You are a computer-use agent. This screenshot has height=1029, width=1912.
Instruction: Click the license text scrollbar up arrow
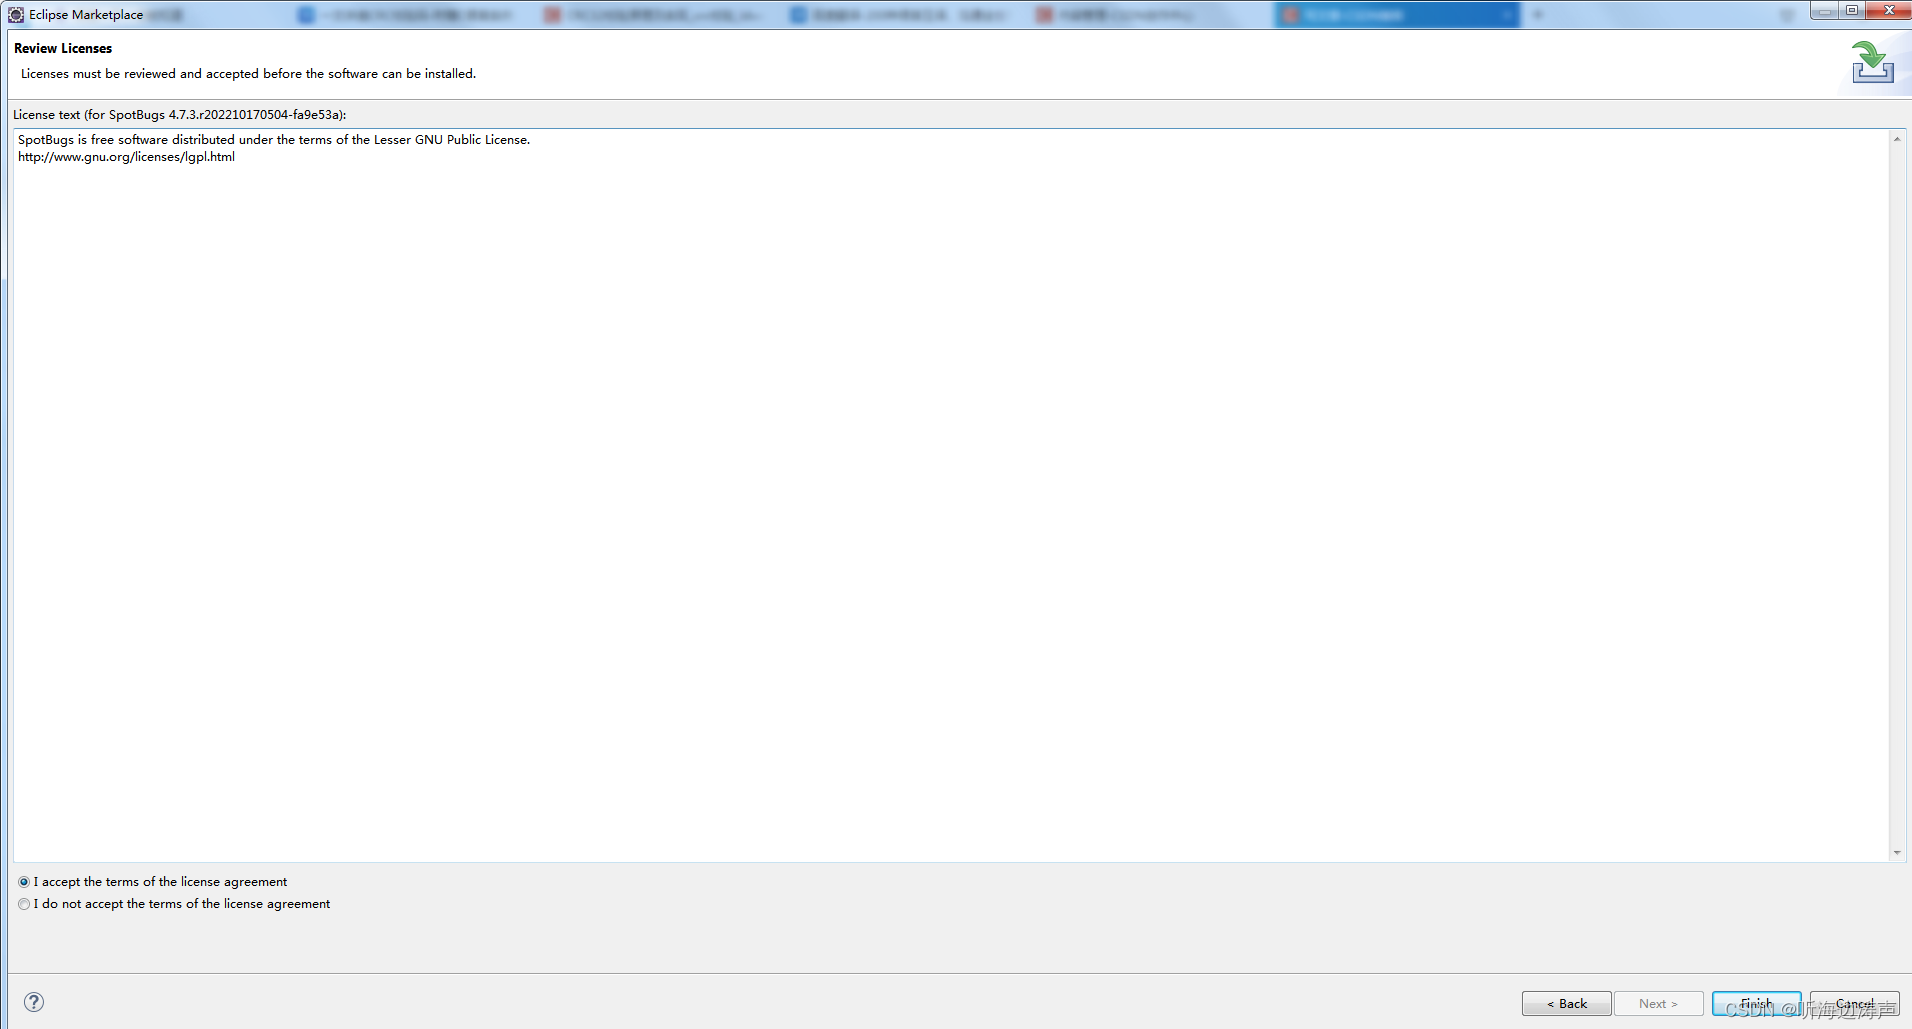tap(1897, 139)
